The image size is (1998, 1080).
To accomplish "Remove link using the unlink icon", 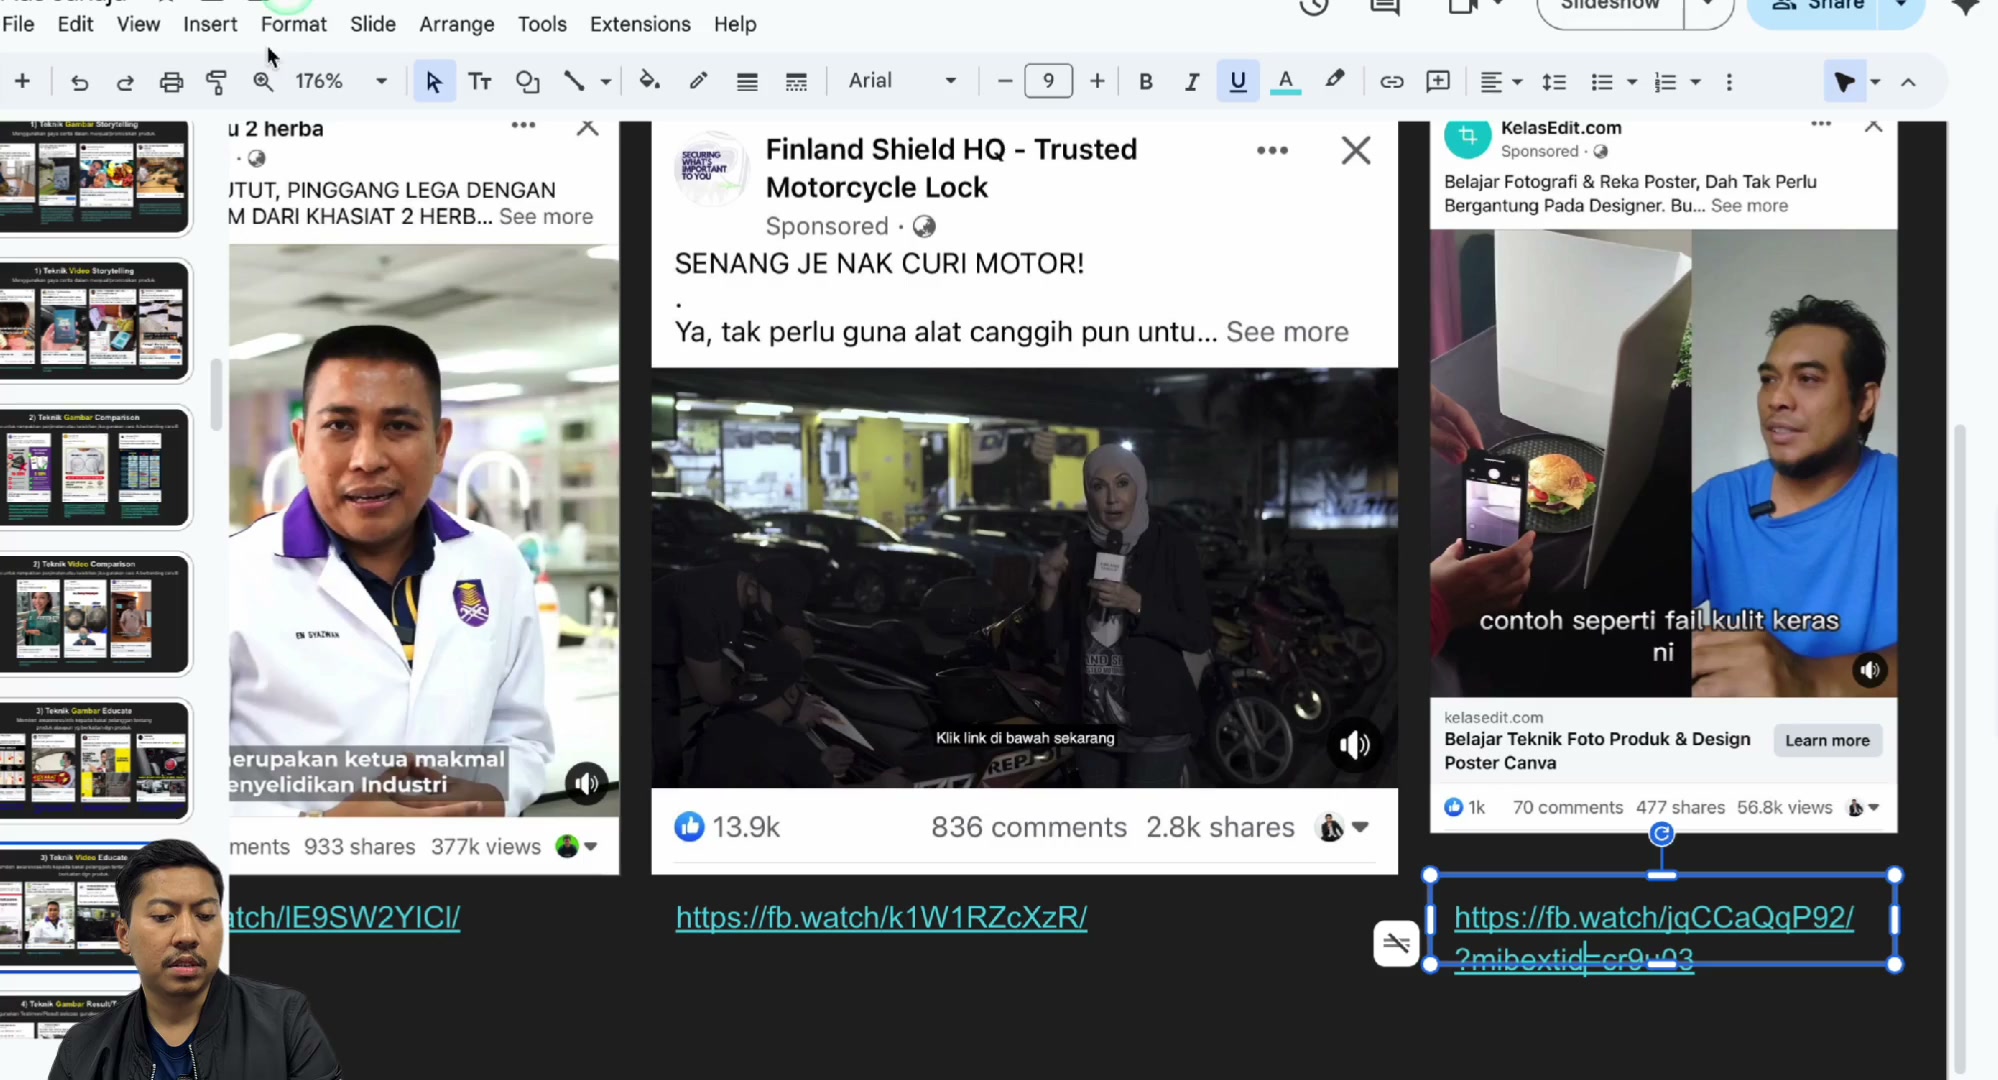I will click(x=1397, y=943).
